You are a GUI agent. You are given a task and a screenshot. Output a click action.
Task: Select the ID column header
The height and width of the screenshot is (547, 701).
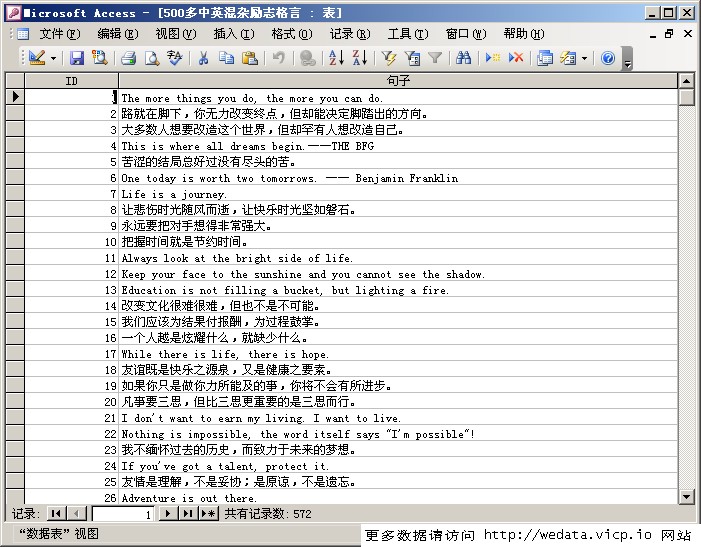point(72,81)
